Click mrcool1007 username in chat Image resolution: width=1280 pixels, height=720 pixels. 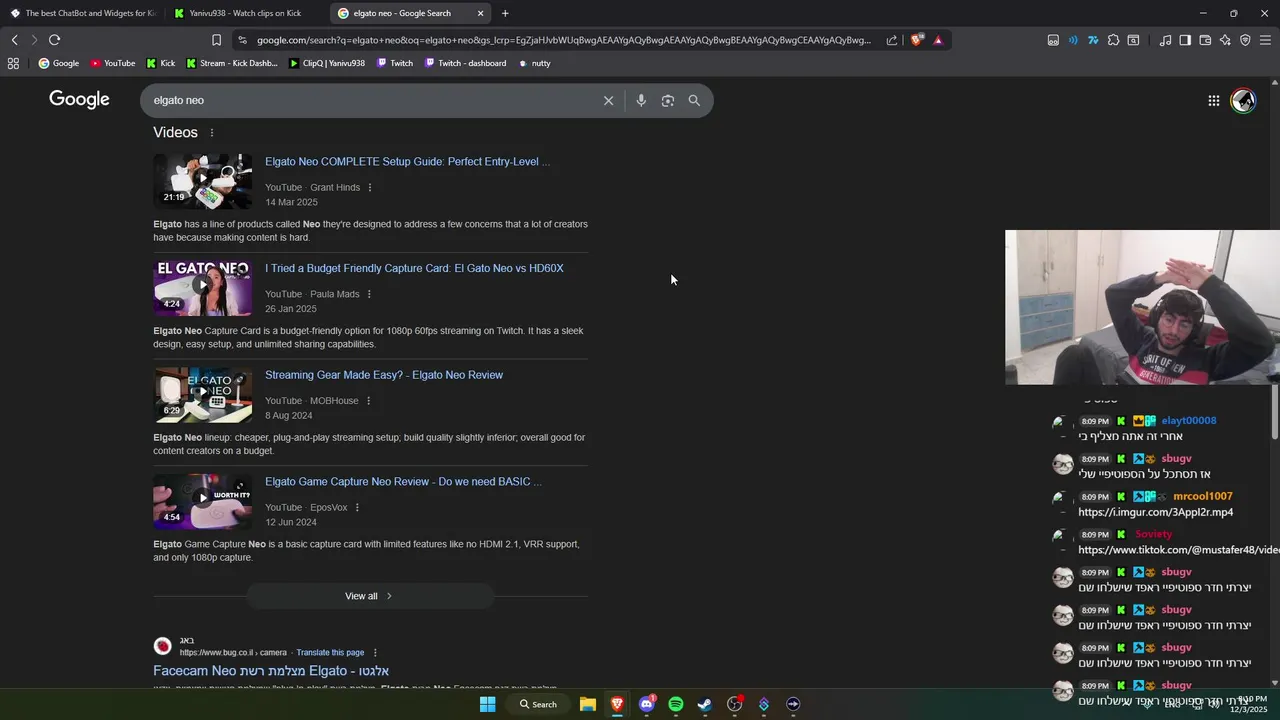(x=1203, y=497)
